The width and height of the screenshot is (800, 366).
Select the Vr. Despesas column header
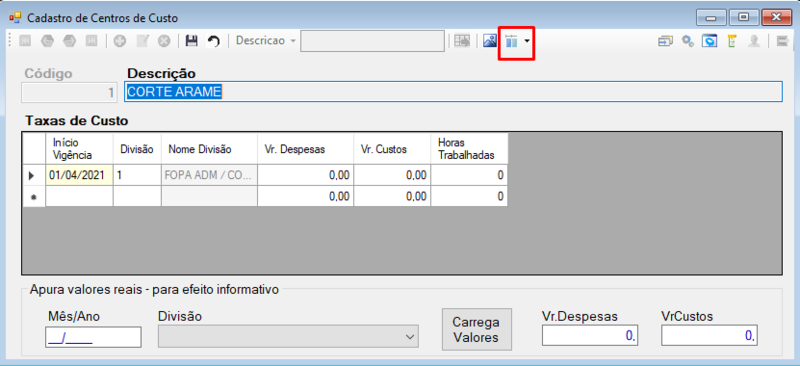point(305,149)
